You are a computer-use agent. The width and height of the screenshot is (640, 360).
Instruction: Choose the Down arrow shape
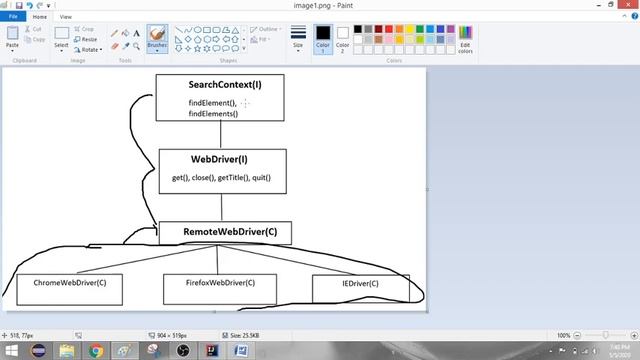(179, 49)
